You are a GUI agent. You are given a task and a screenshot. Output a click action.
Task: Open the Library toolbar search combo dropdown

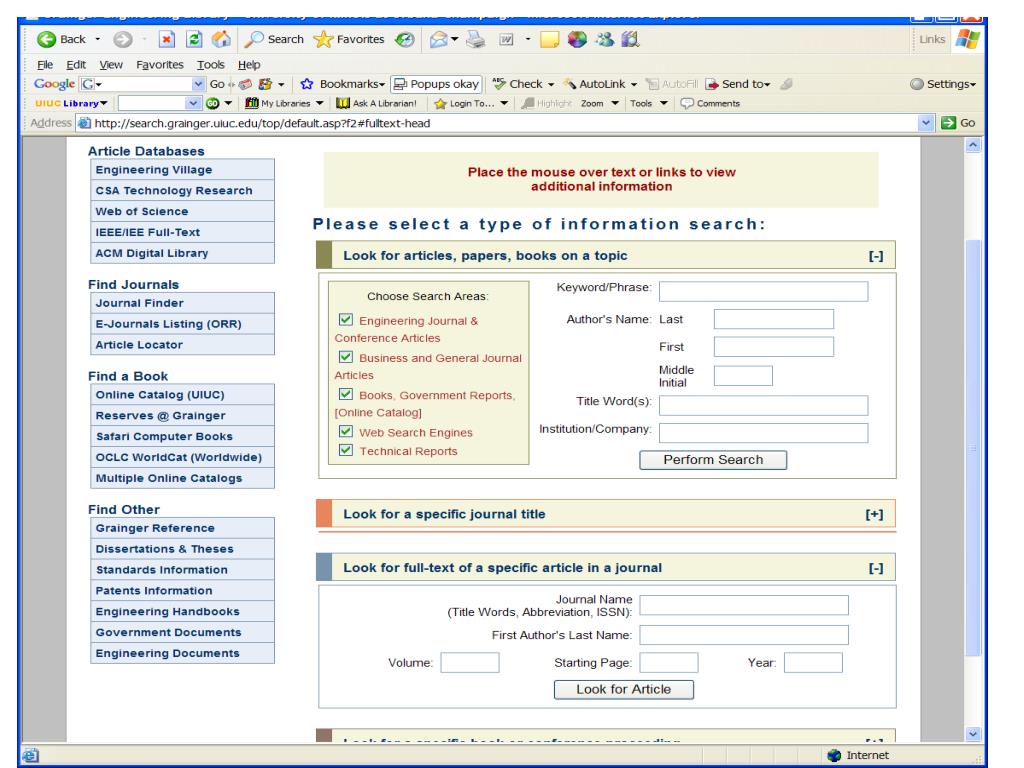pos(193,103)
